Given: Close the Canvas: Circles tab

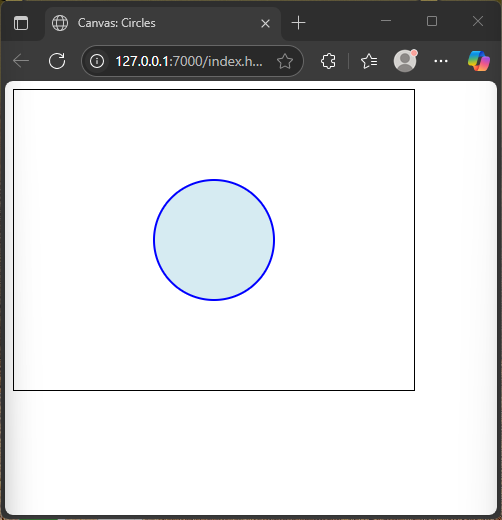Looking at the screenshot, I should click(x=265, y=24).
